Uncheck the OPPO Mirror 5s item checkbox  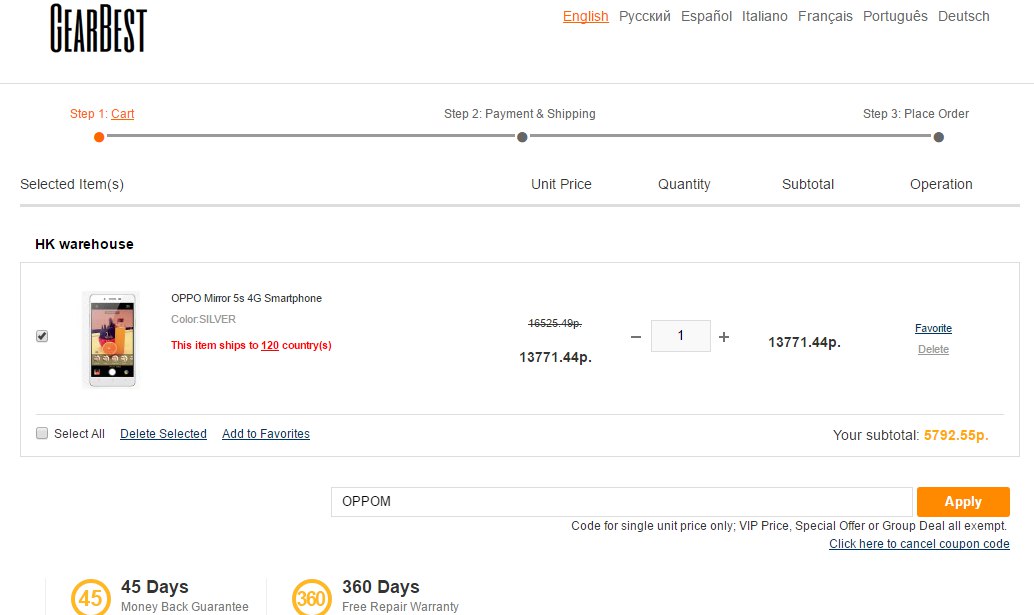tap(42, 336)
